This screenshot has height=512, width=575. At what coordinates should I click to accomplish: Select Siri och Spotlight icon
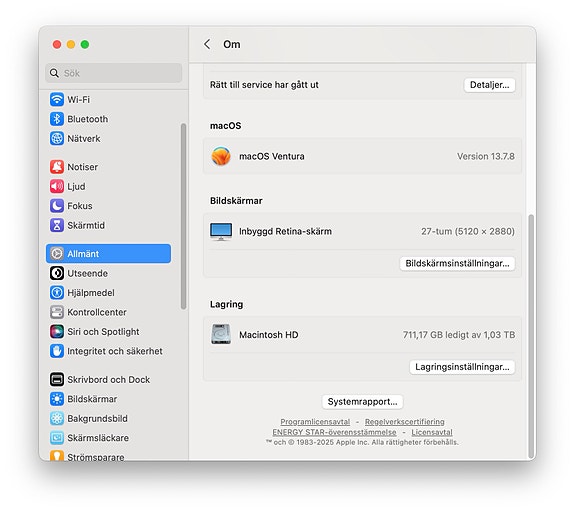tap(57, 332)
